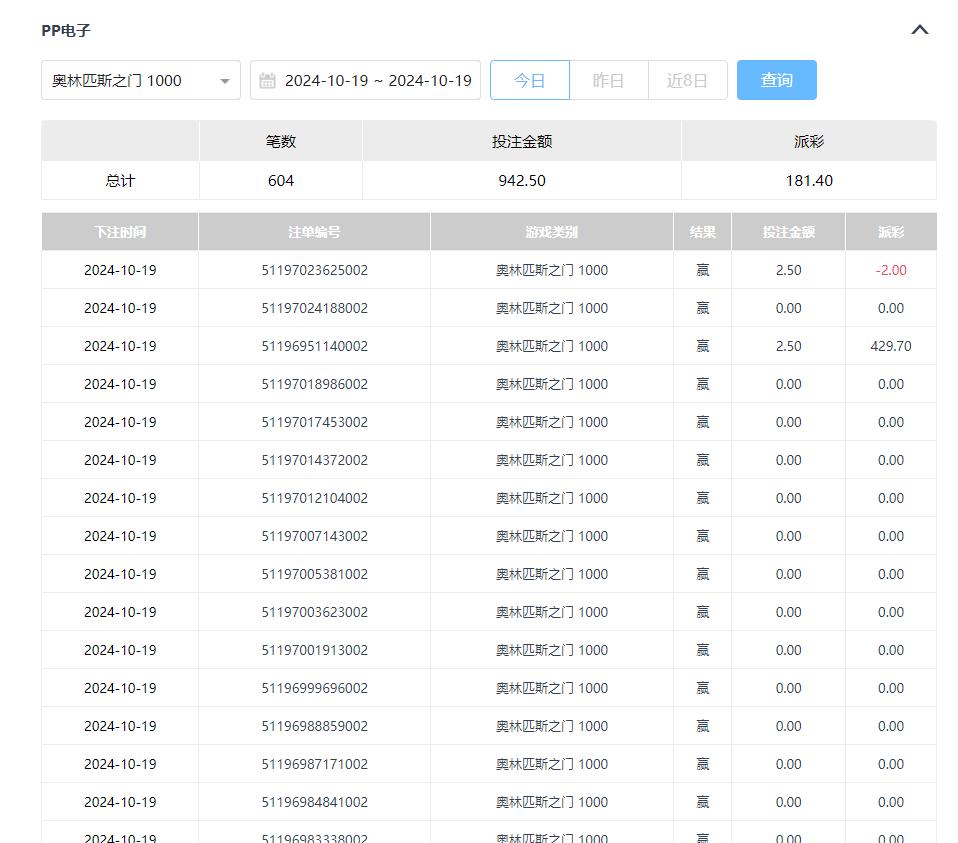Click the total 投注金额 value 942.50
Image resolution: width=958 pixels, height=843 pixels.
[521, 181]
